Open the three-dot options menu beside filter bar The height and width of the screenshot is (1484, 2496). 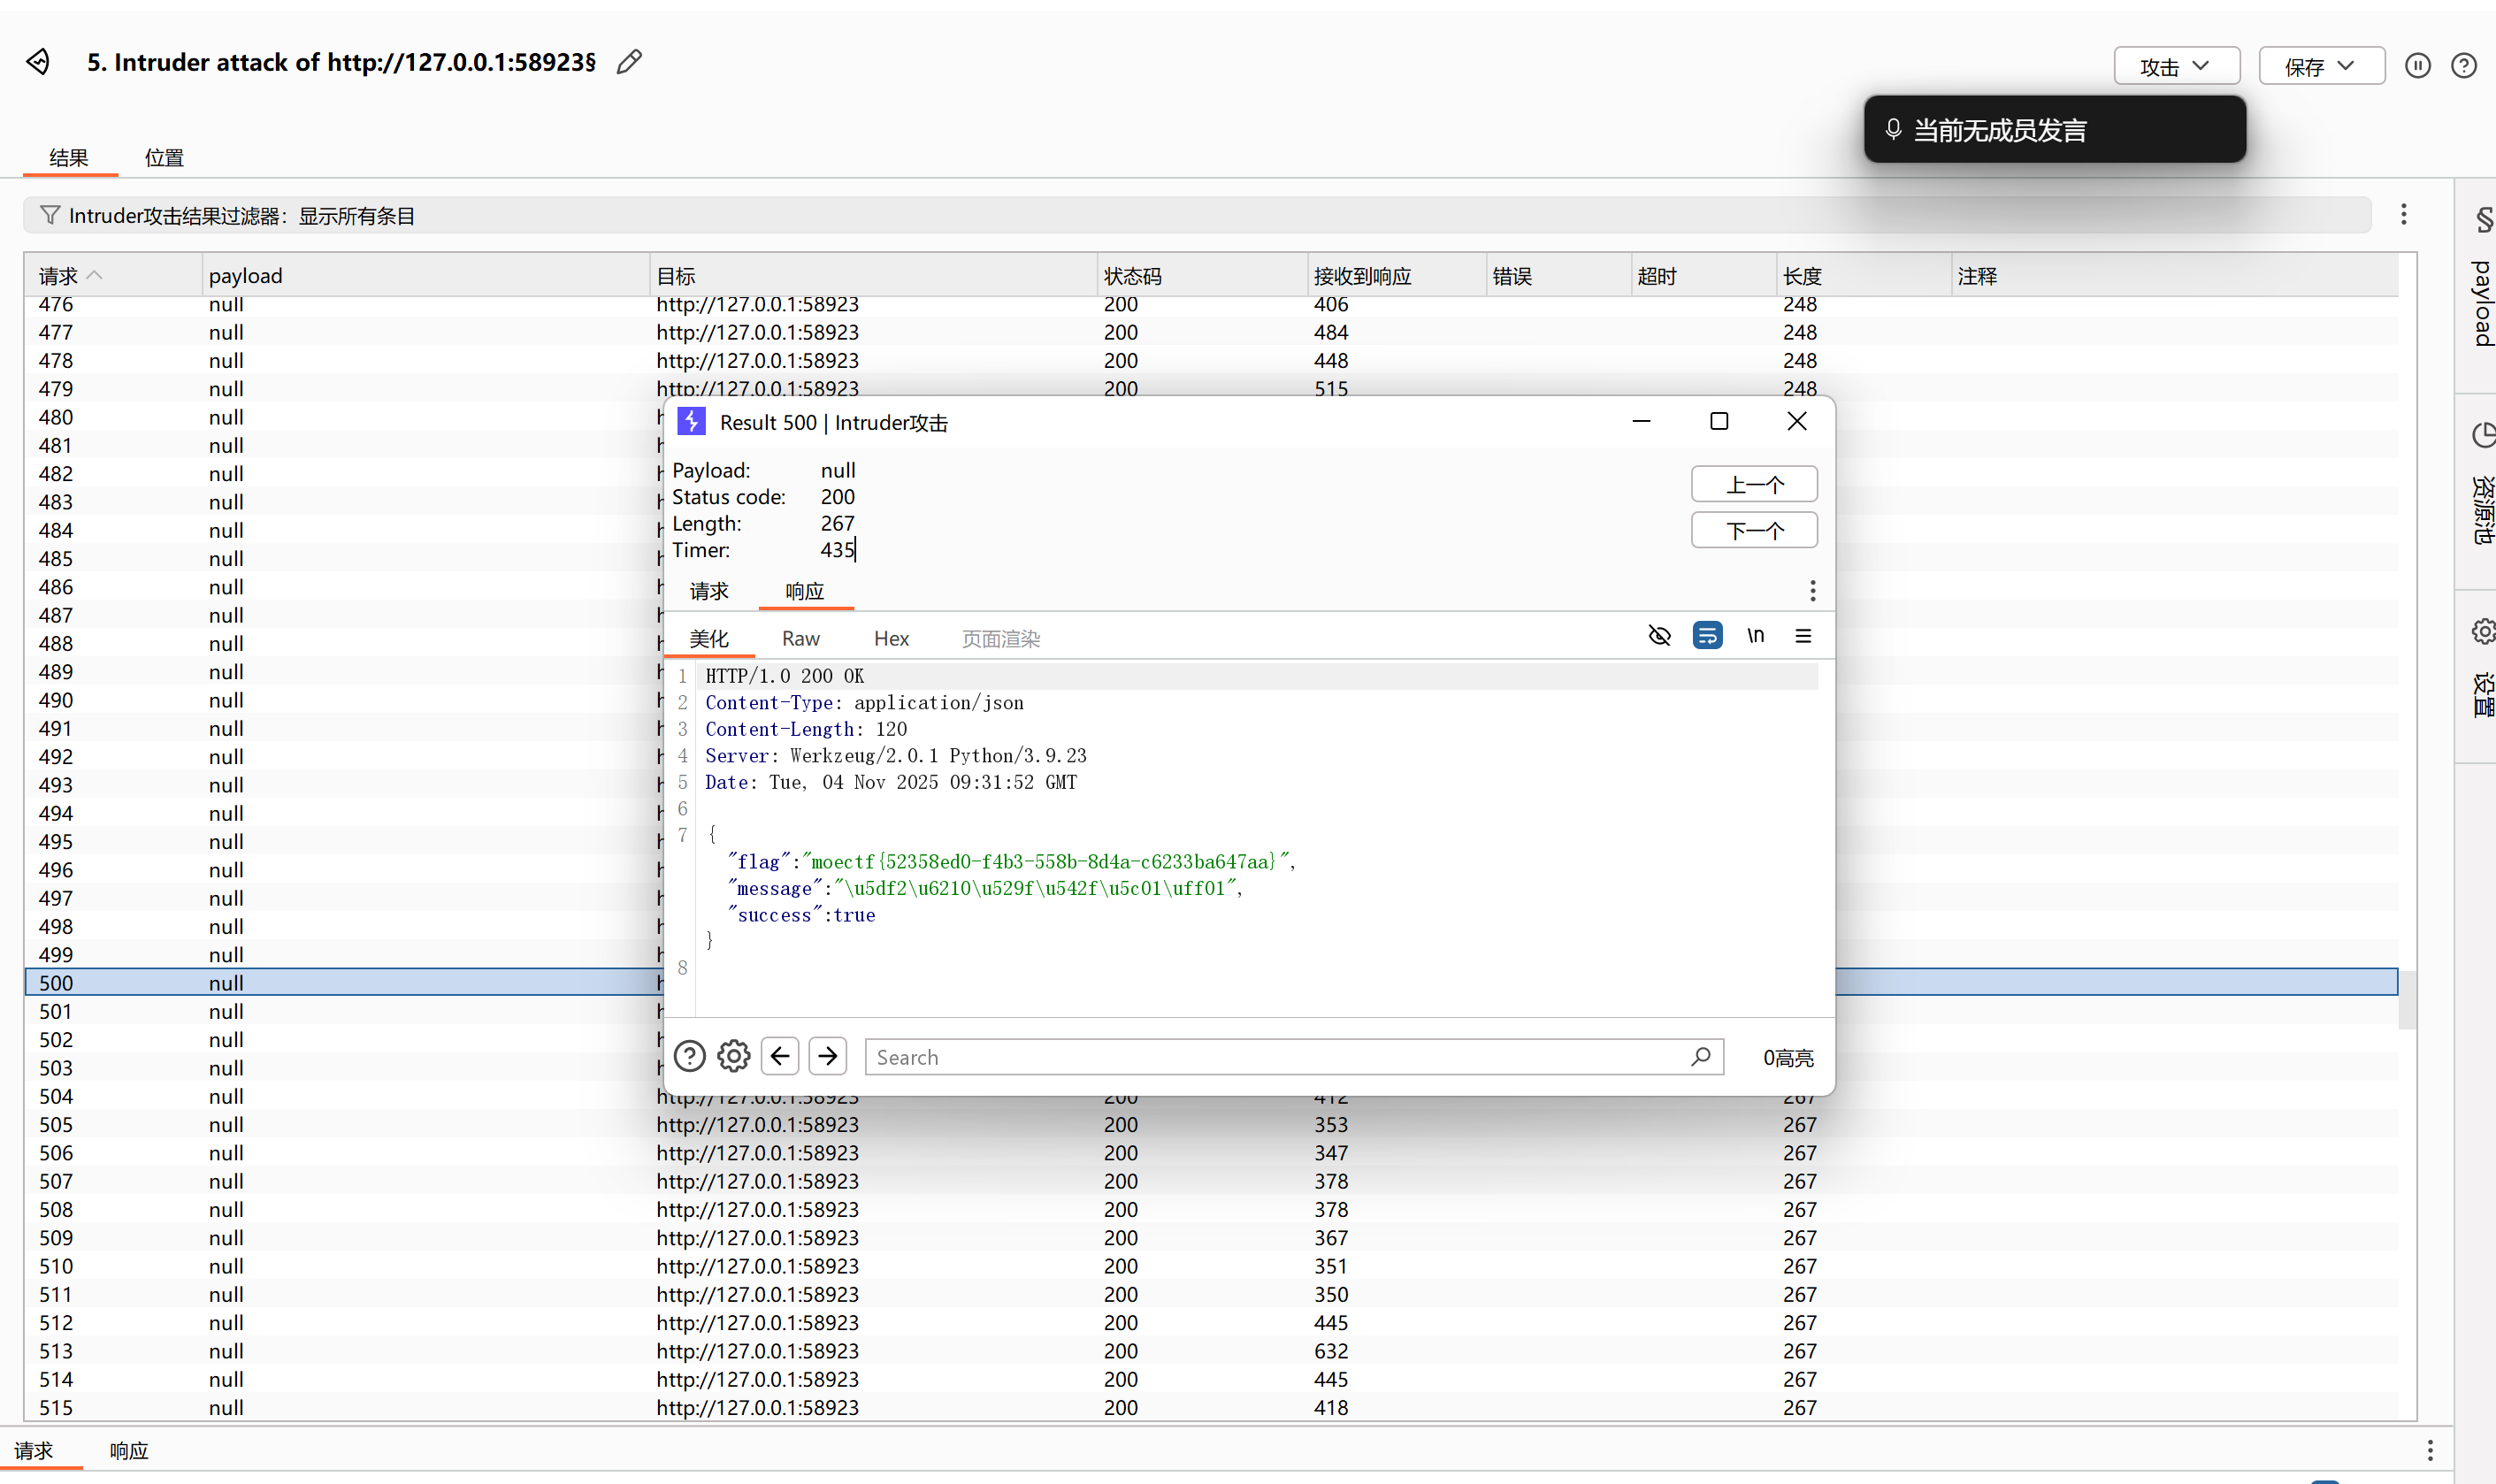[x=2403, y=215]
